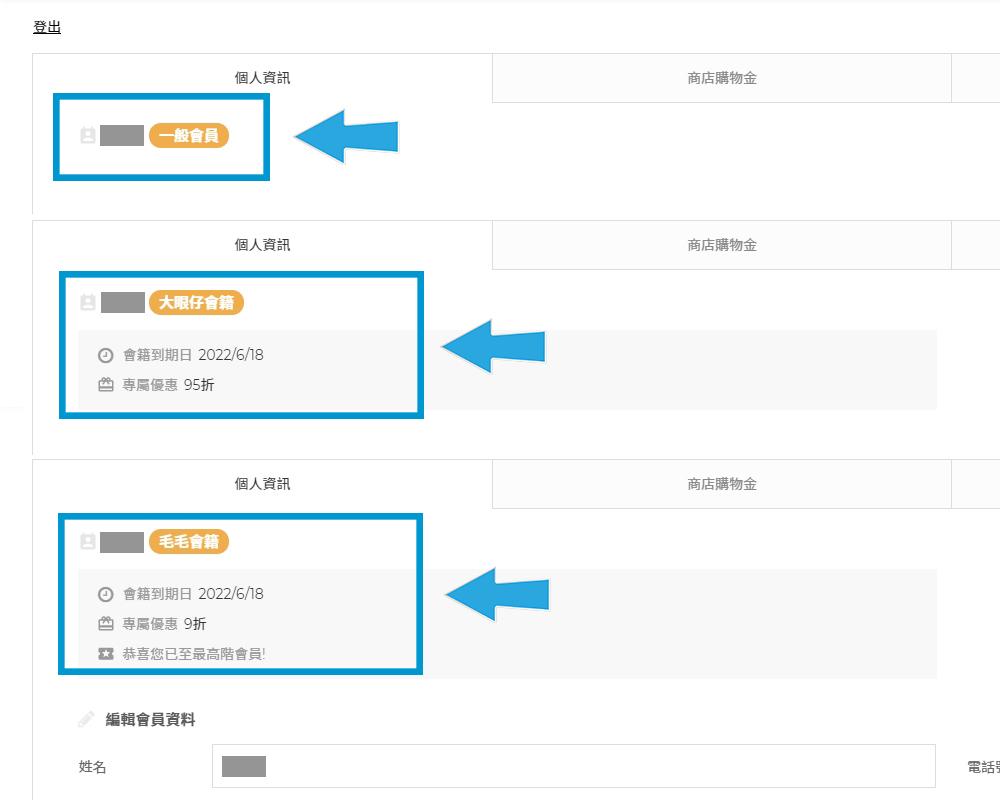Click the 大眼仔會籍 orange badge
Viewport: 1000px width, 800px height.
[x=196, y=302]
